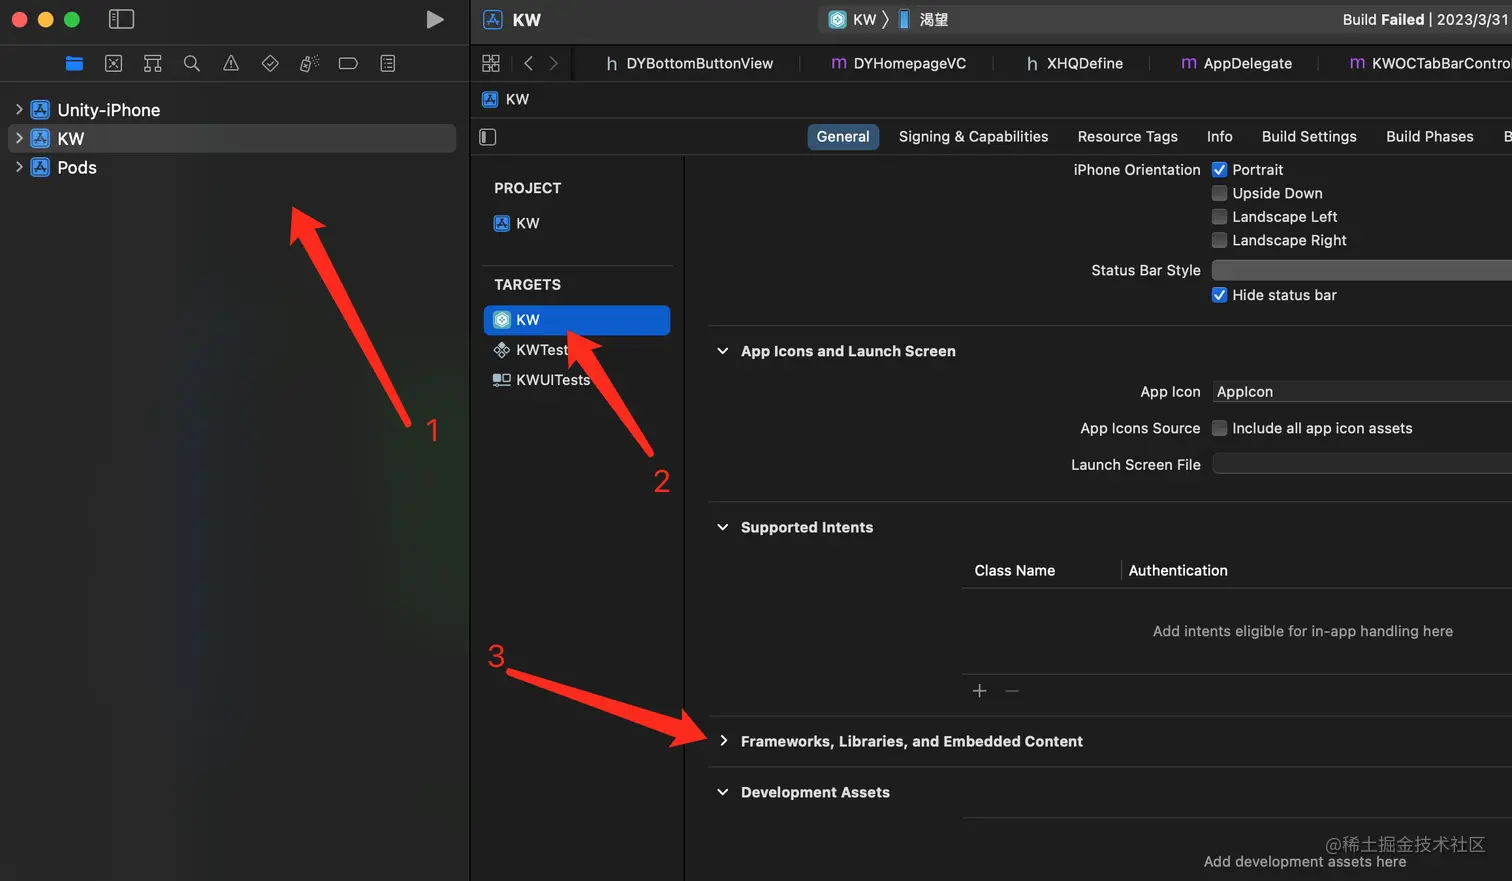Remove intent with the minus button

pos(1012,691)
